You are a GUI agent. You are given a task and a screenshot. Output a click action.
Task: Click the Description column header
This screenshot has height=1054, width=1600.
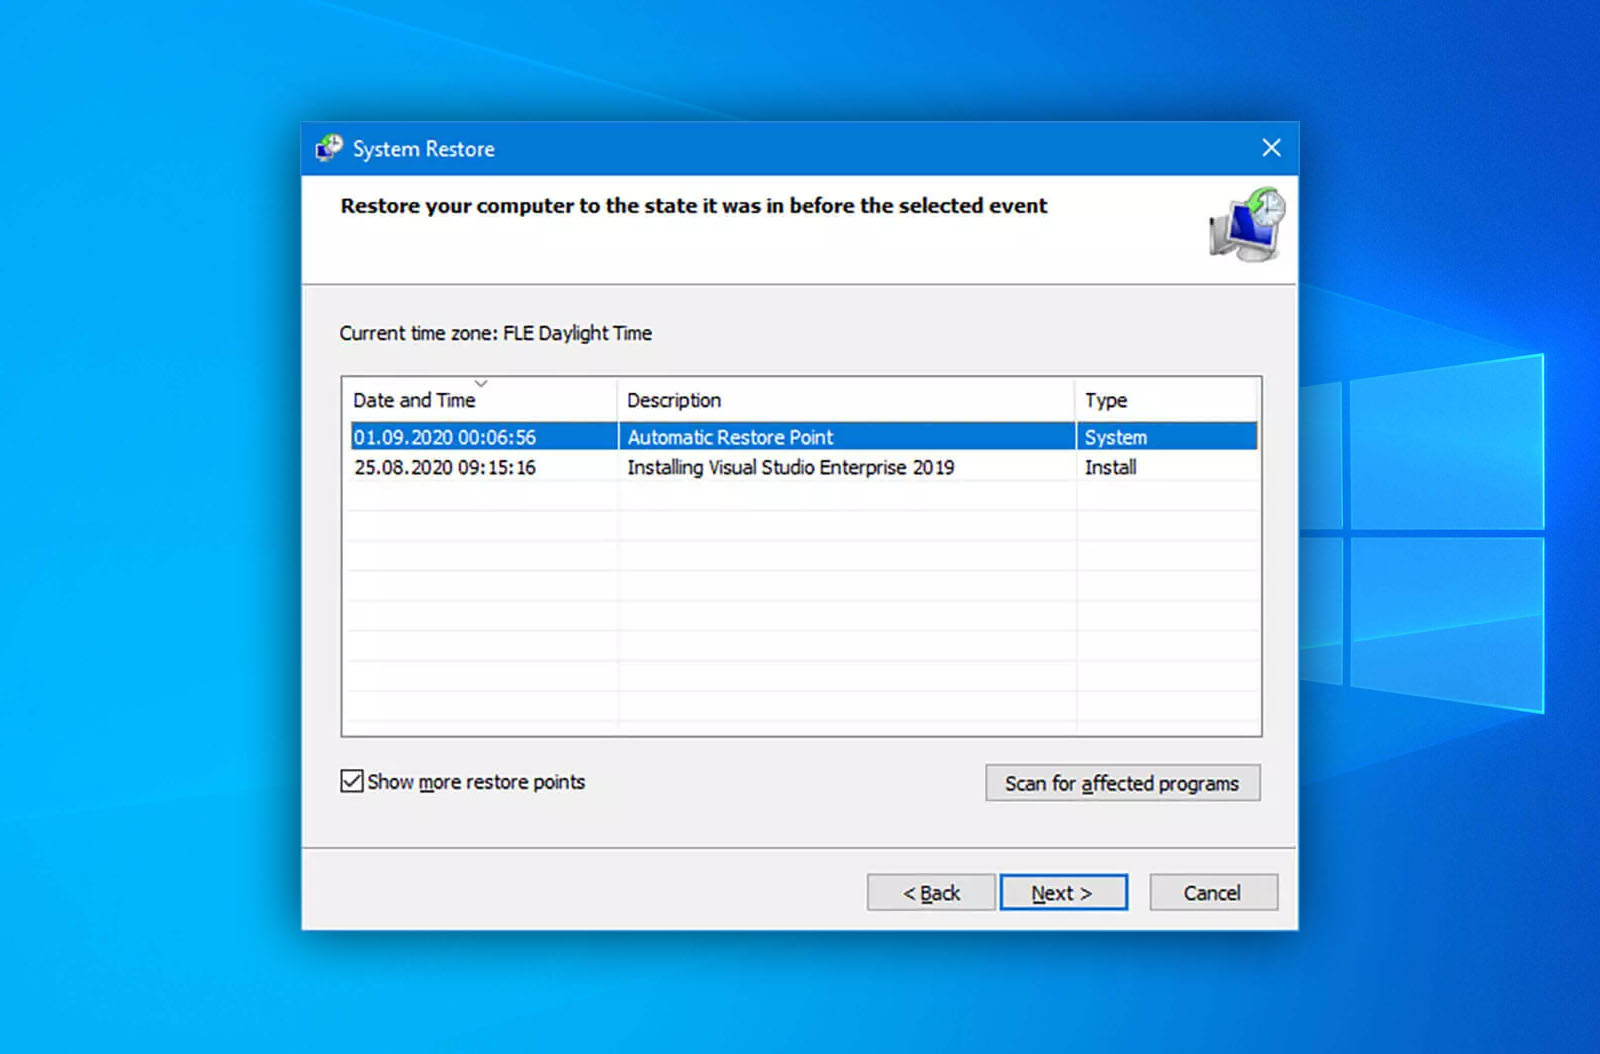[846, 400]
